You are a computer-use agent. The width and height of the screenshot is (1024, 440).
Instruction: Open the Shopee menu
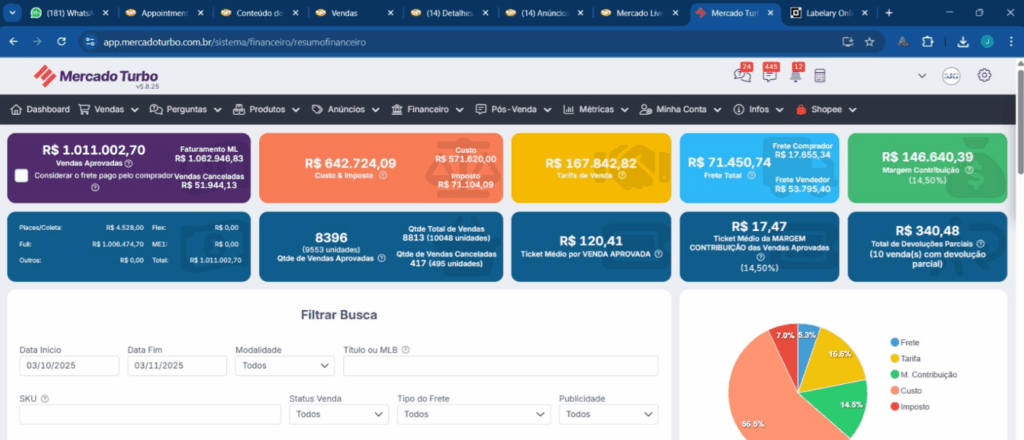[826, 109]
